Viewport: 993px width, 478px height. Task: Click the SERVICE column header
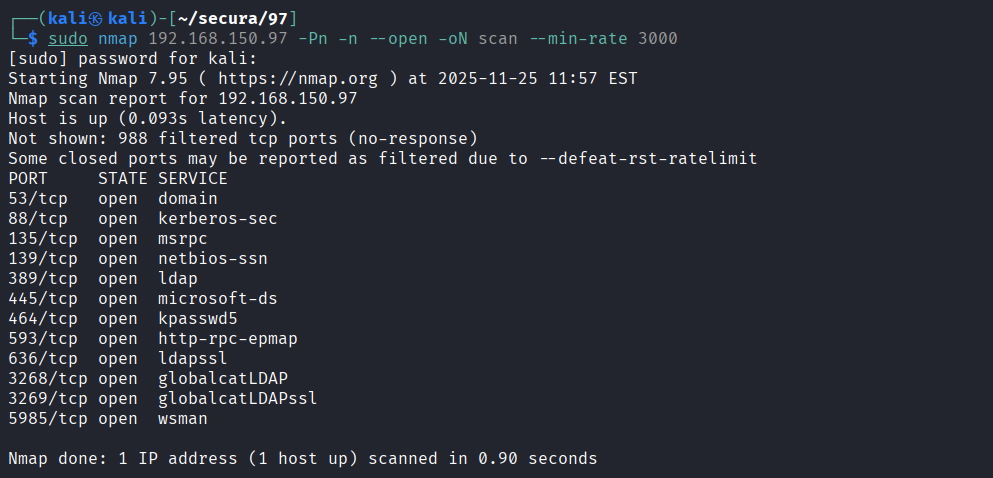[192, 178]
